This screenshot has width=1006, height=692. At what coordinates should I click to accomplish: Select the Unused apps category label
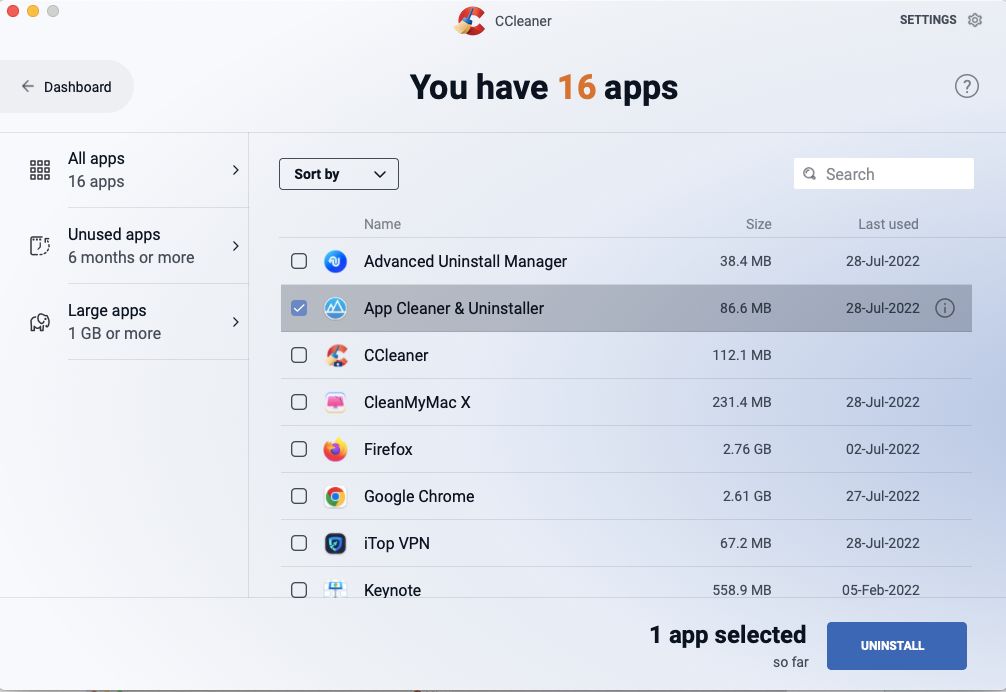[114, 234]
